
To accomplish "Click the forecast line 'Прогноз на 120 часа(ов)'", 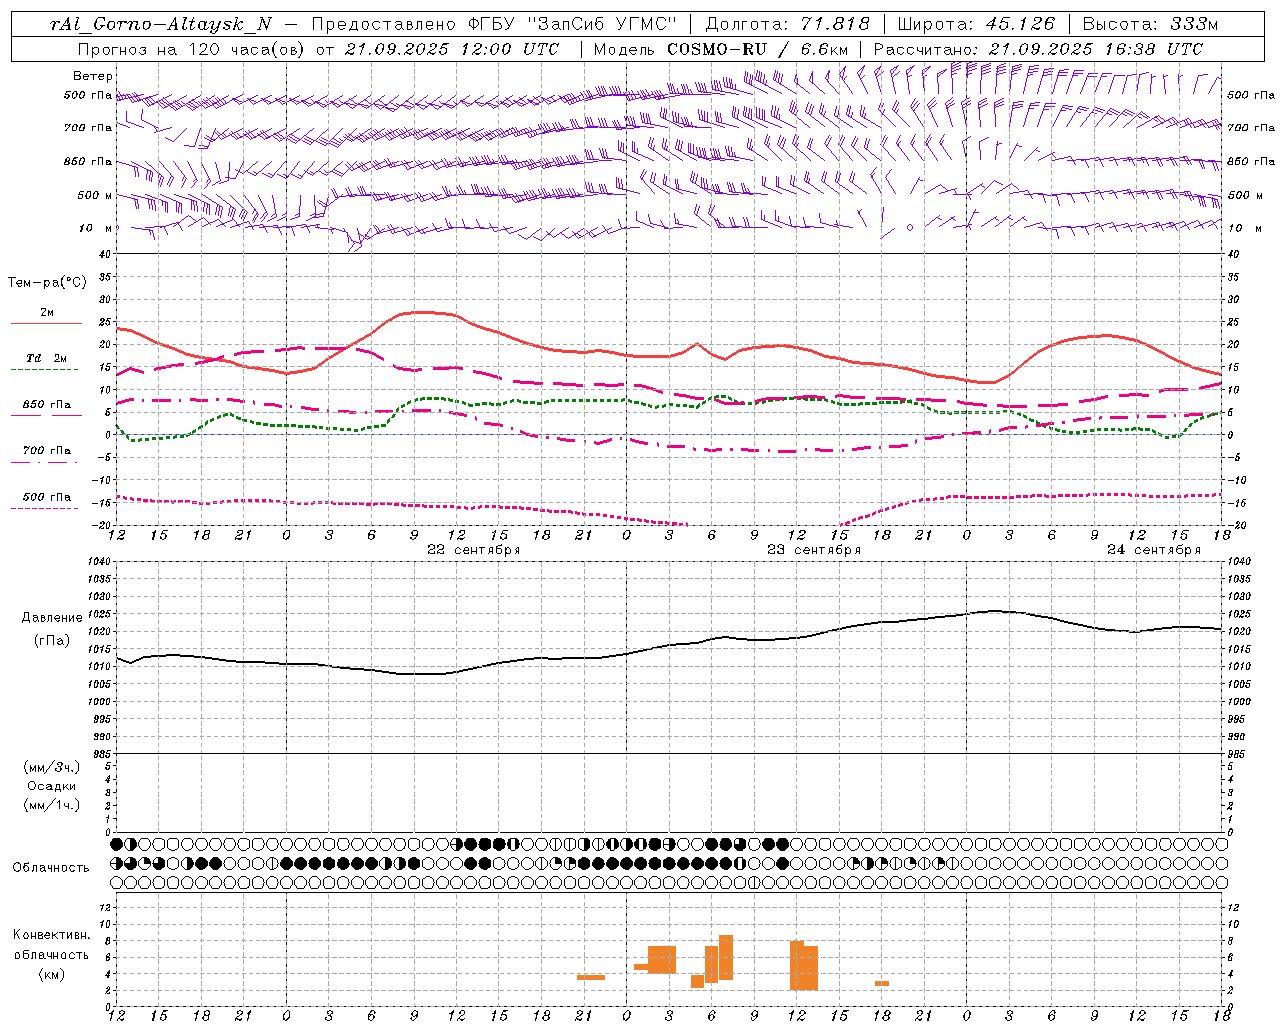I will (x=191, y=49).
